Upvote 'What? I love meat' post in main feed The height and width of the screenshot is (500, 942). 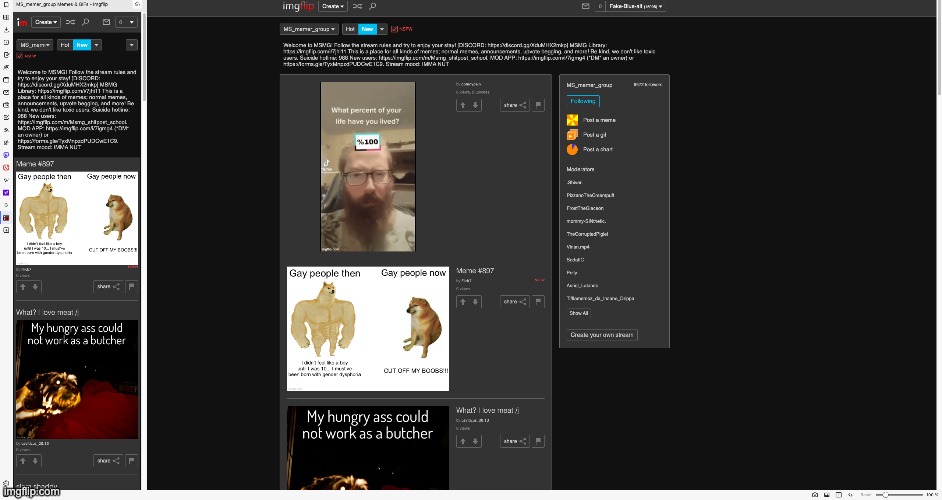463,441
